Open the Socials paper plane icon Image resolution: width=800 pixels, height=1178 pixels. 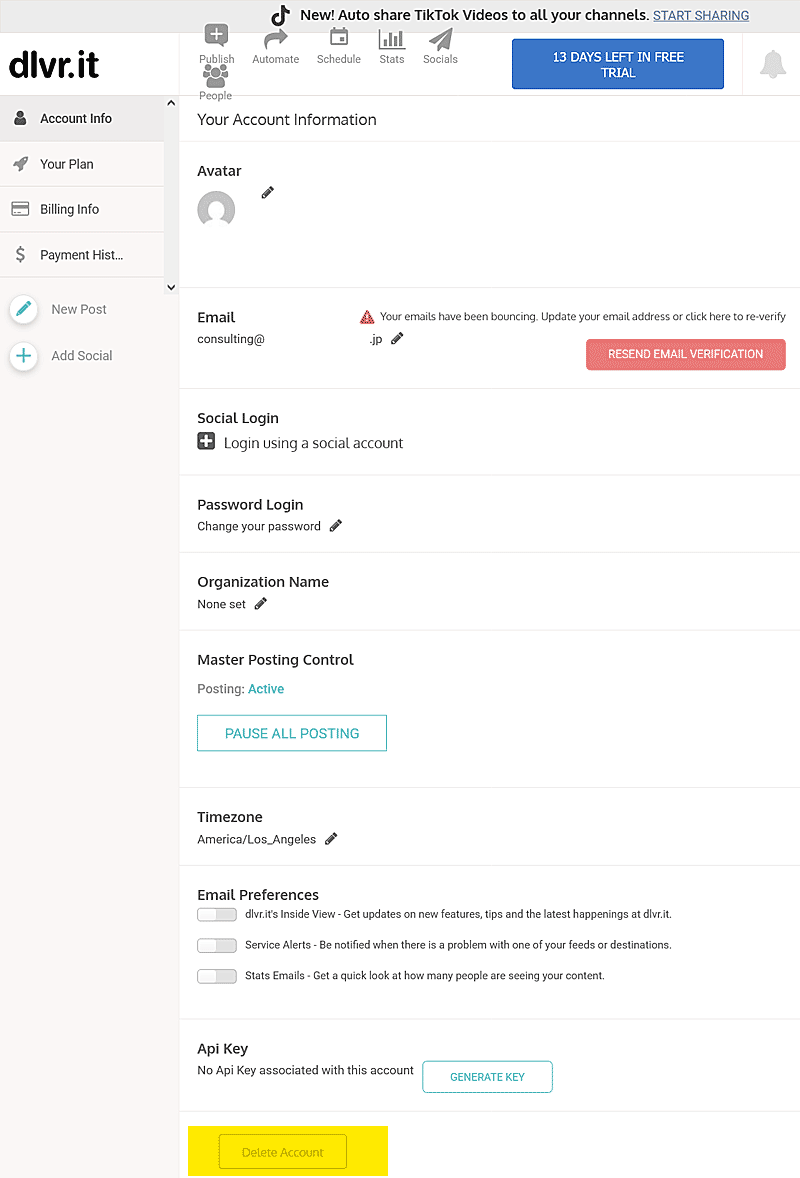[x=440, y=39]
